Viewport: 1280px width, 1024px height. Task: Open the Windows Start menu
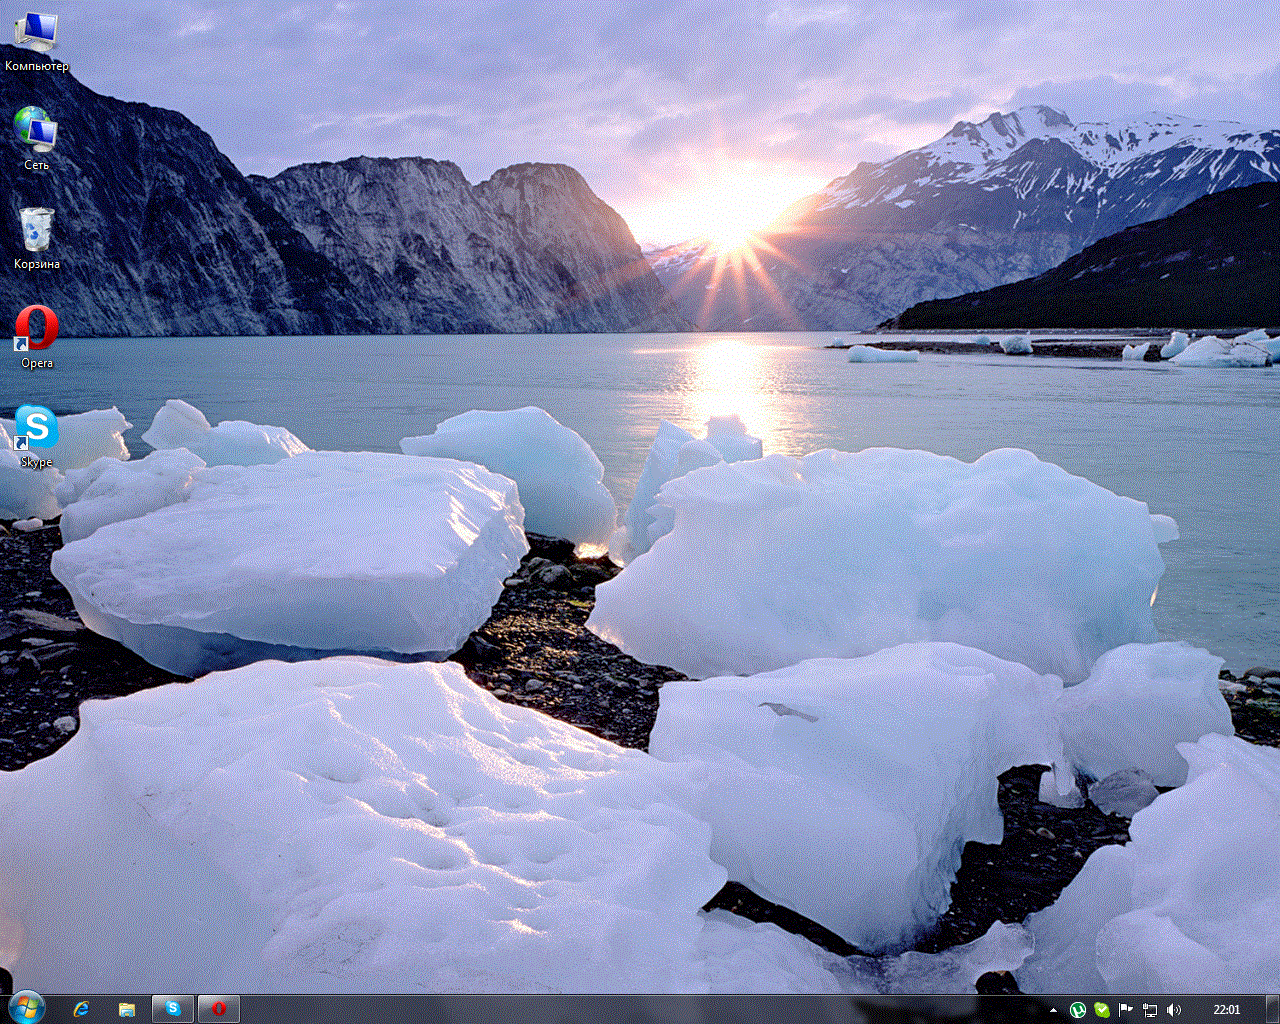(26, 1008)
